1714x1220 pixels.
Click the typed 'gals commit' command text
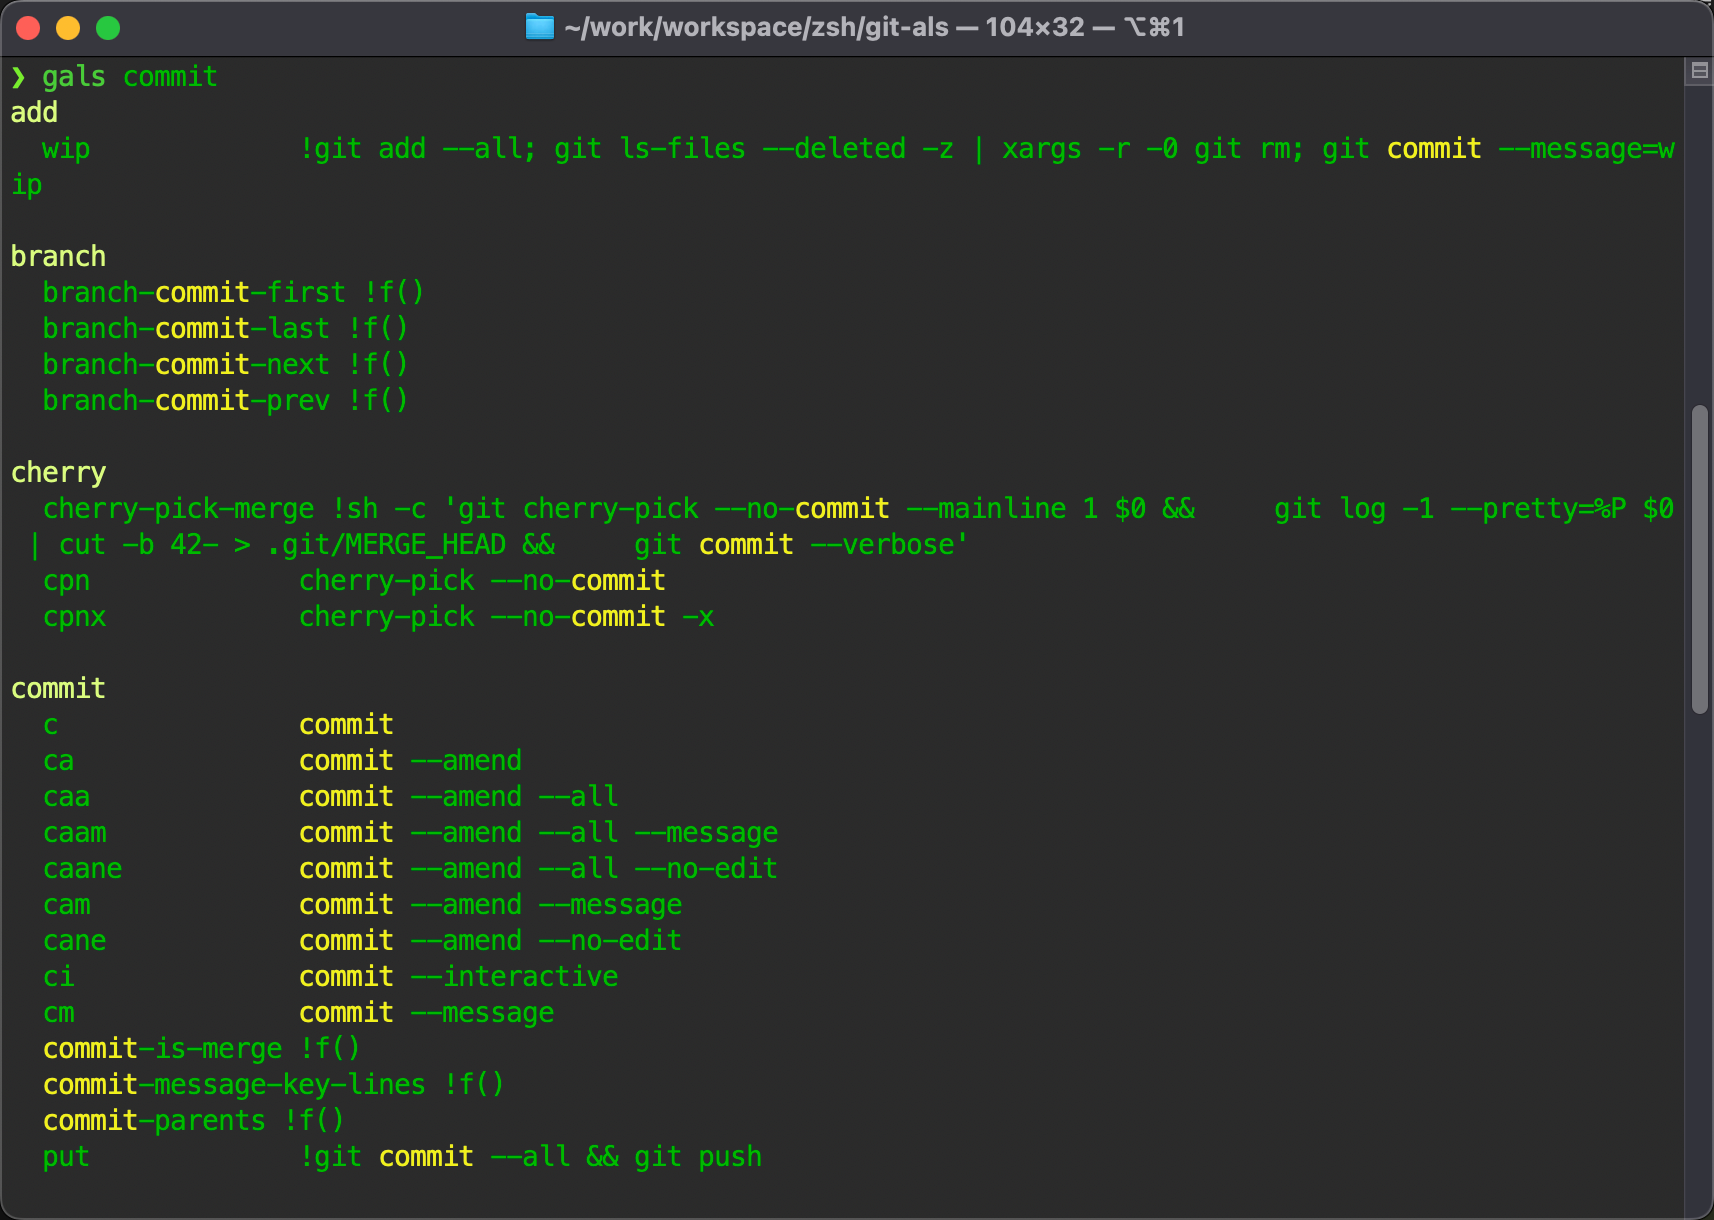tap(129, 77)
